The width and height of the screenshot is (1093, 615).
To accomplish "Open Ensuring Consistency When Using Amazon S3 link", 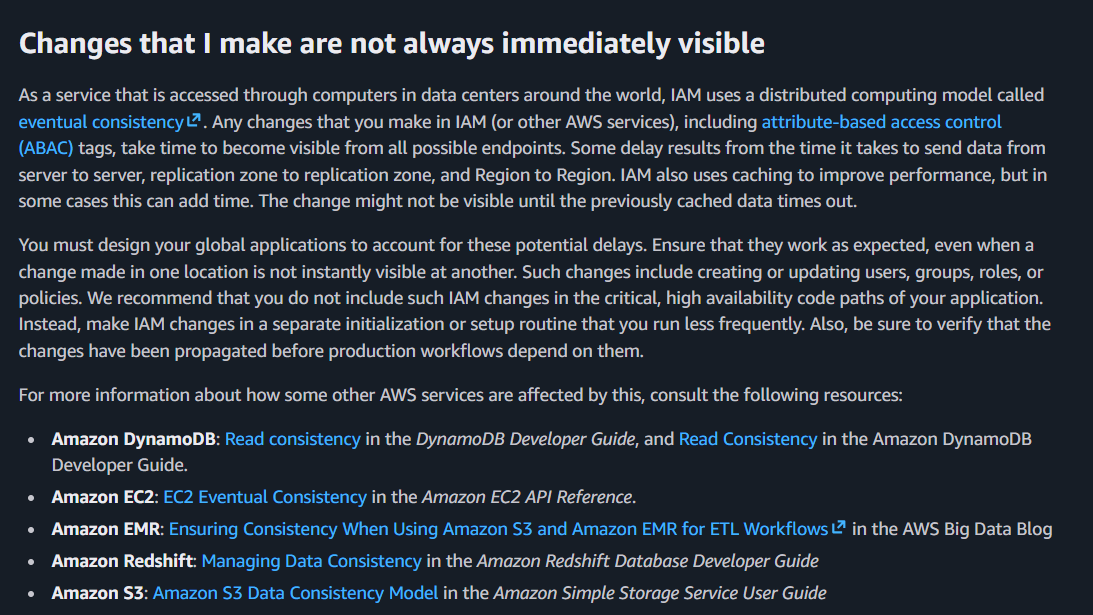I will point(498,528).
